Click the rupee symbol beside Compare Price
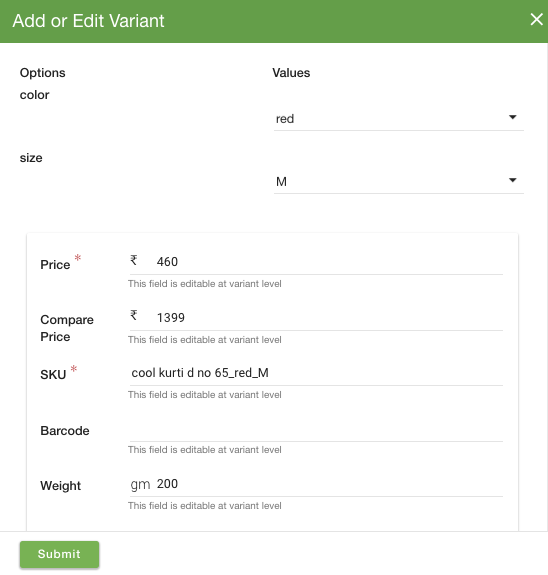Image resolution: width=548 pixels, height=575 pixels. coord(134,315)
